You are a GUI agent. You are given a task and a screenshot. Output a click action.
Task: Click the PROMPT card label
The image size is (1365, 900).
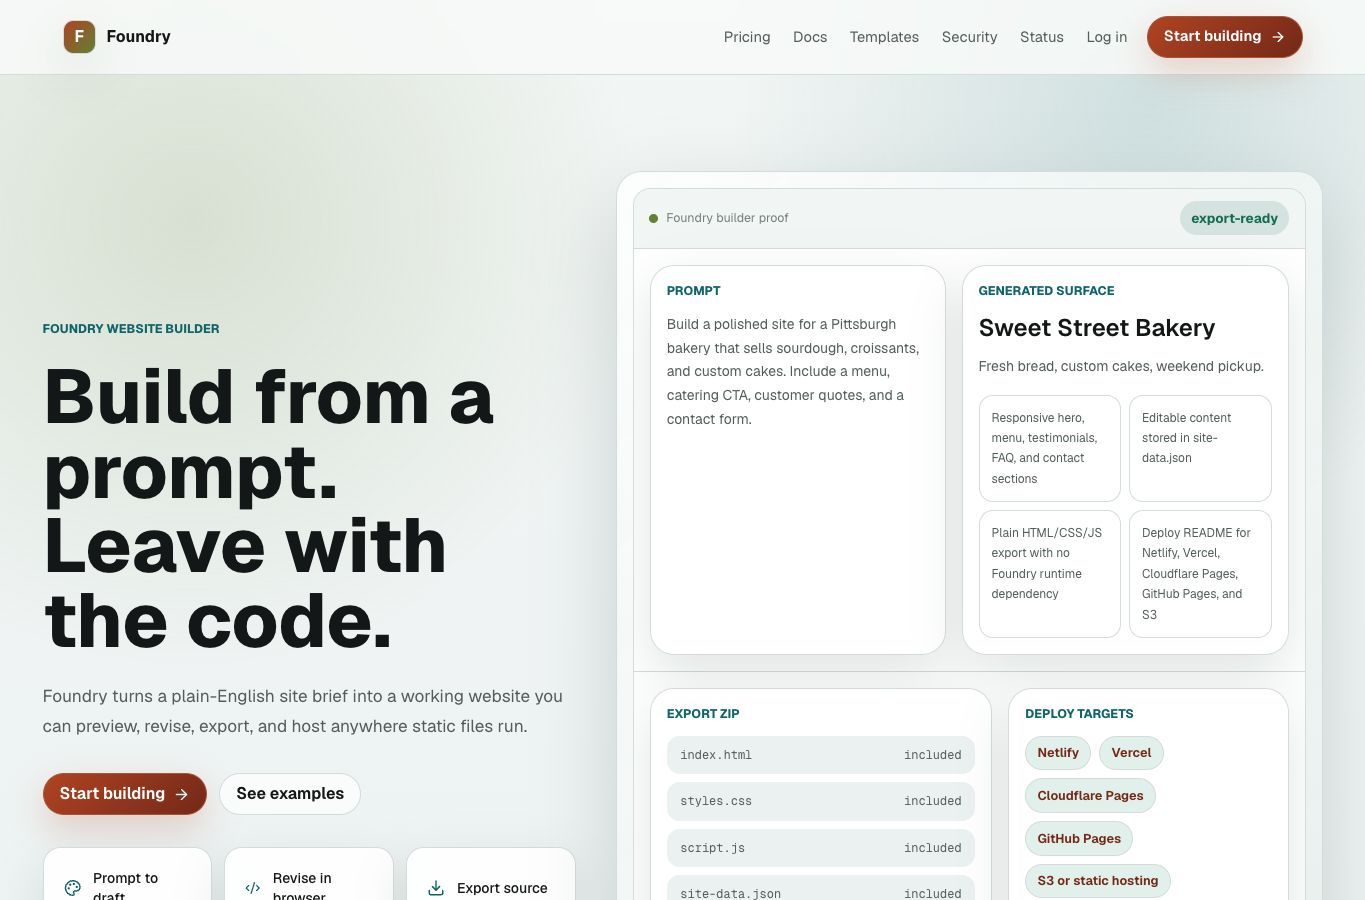(x=693, y=291)
